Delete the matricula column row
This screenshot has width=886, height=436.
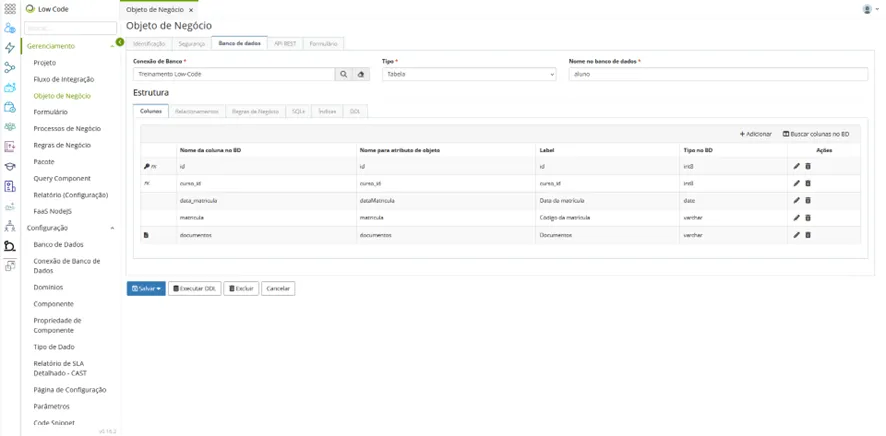click(808, 217)
